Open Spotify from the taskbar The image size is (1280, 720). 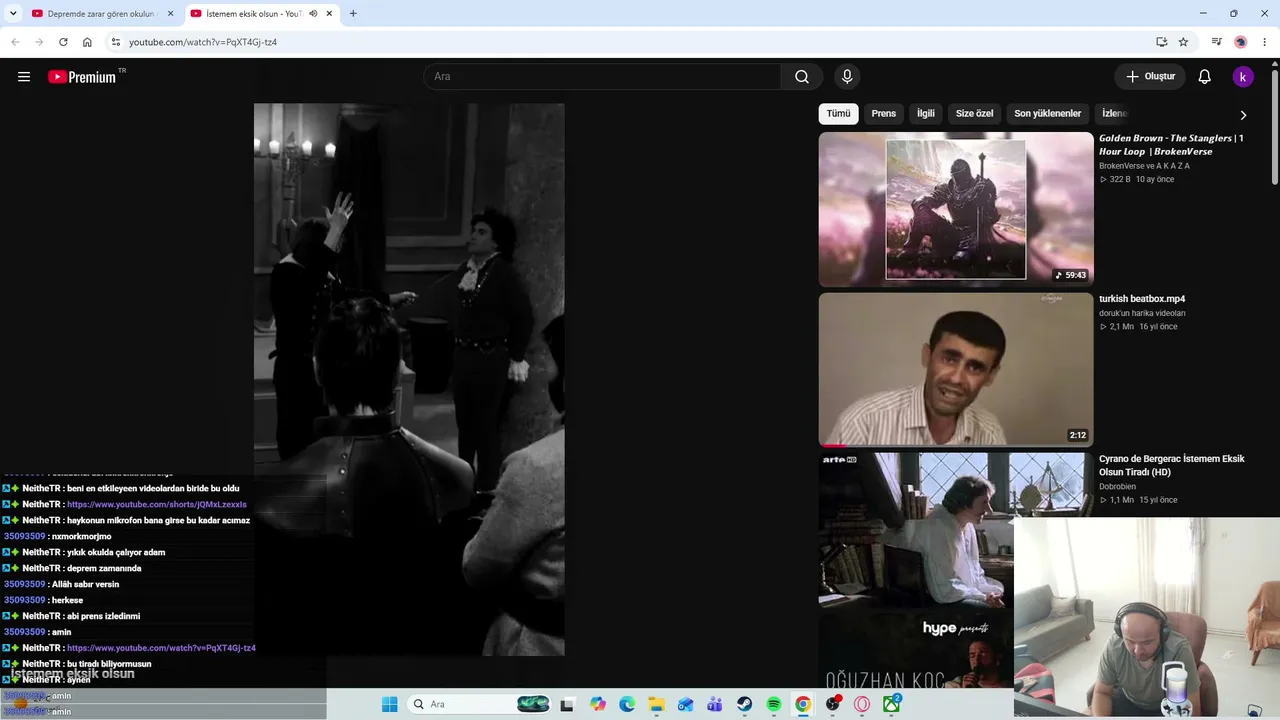point(774,704)
